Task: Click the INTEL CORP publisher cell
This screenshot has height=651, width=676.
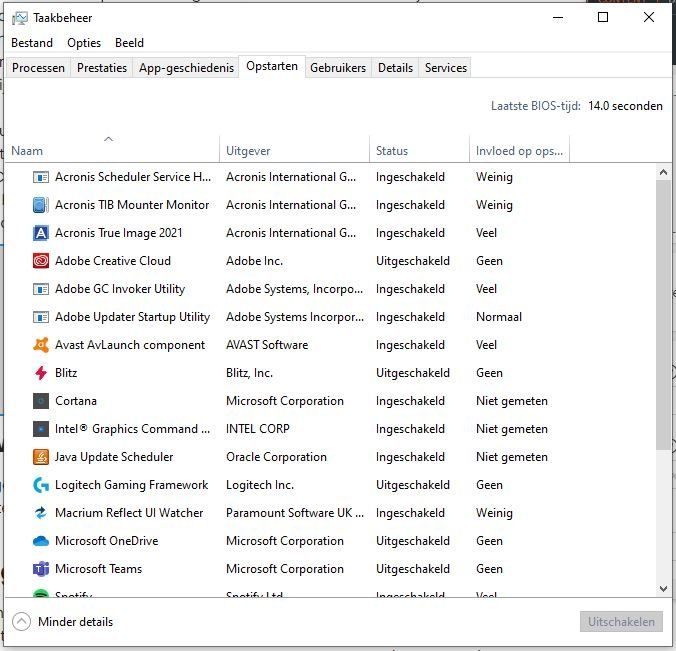Action: pyautogui.click(x=258, y=429)
